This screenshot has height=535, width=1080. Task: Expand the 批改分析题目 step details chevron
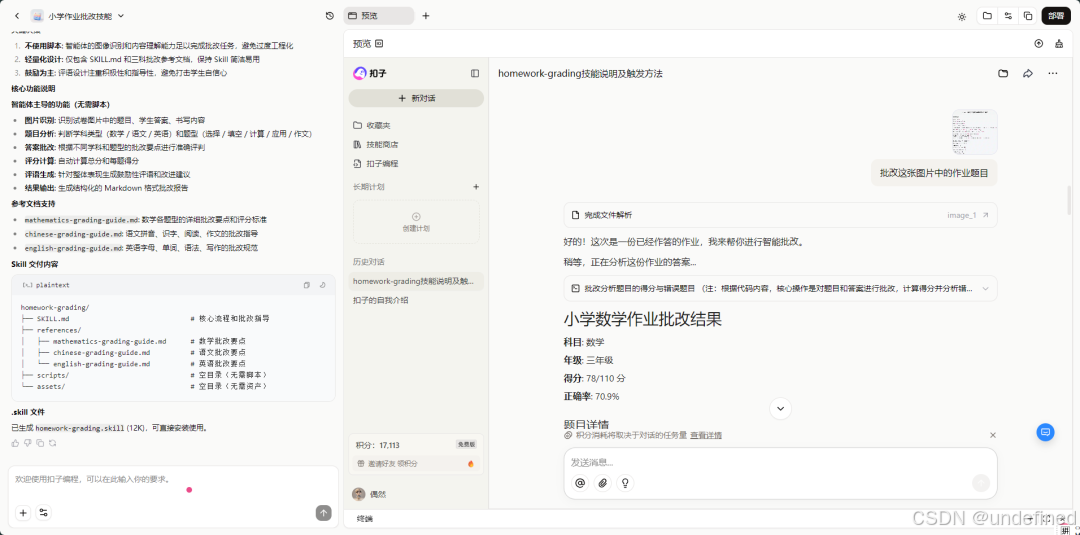[986, 289]
